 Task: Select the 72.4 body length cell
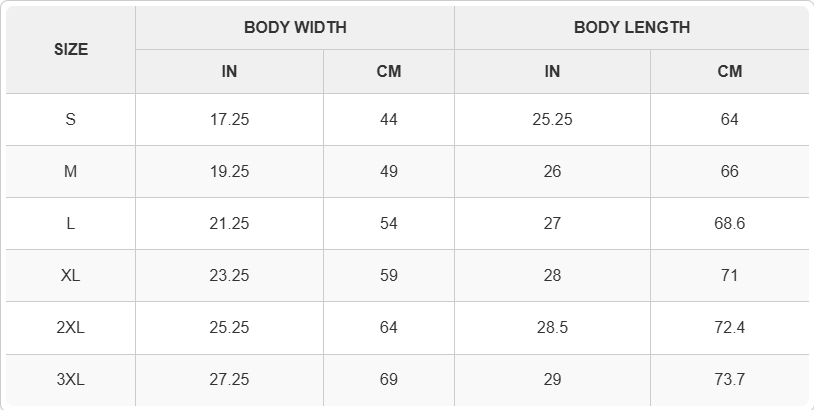pyautogui.click(x=729, y=327)
